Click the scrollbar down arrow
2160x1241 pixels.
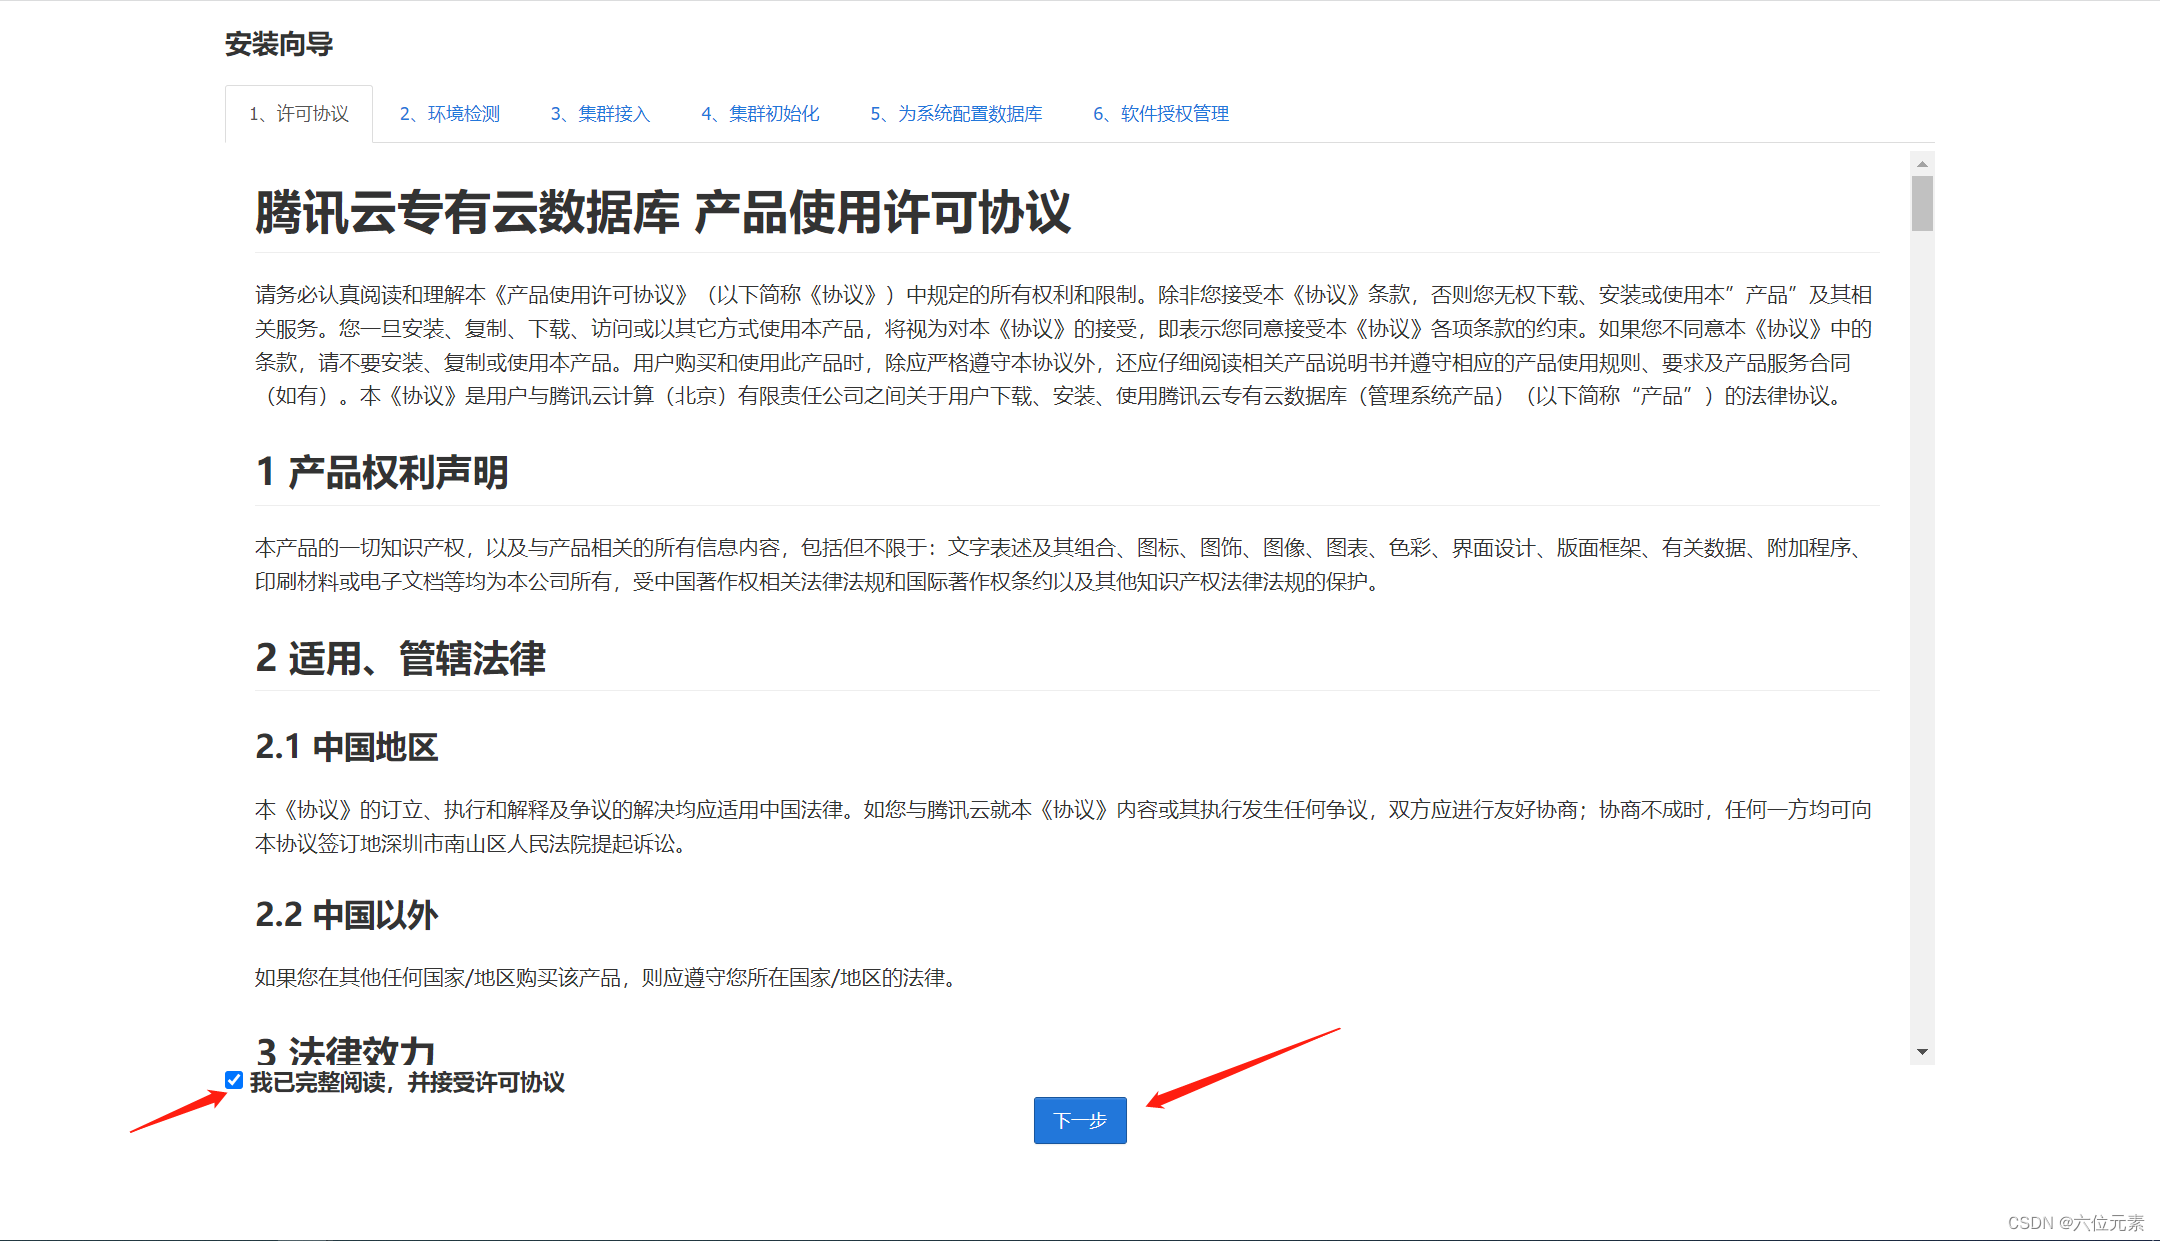pyautogui.click(x=1922, y=1052)
